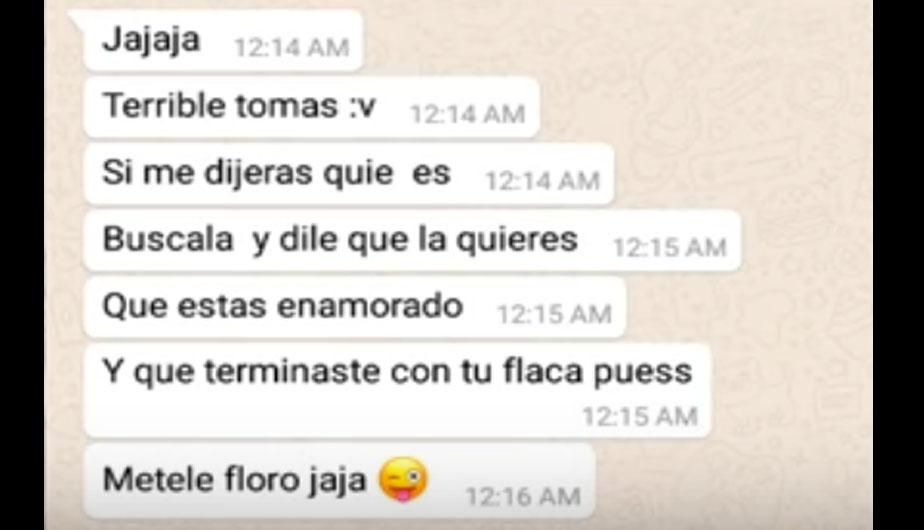Click the winking tongue-out emoji
The width and height of the screenshot is (924, 530).
point(404,479)
